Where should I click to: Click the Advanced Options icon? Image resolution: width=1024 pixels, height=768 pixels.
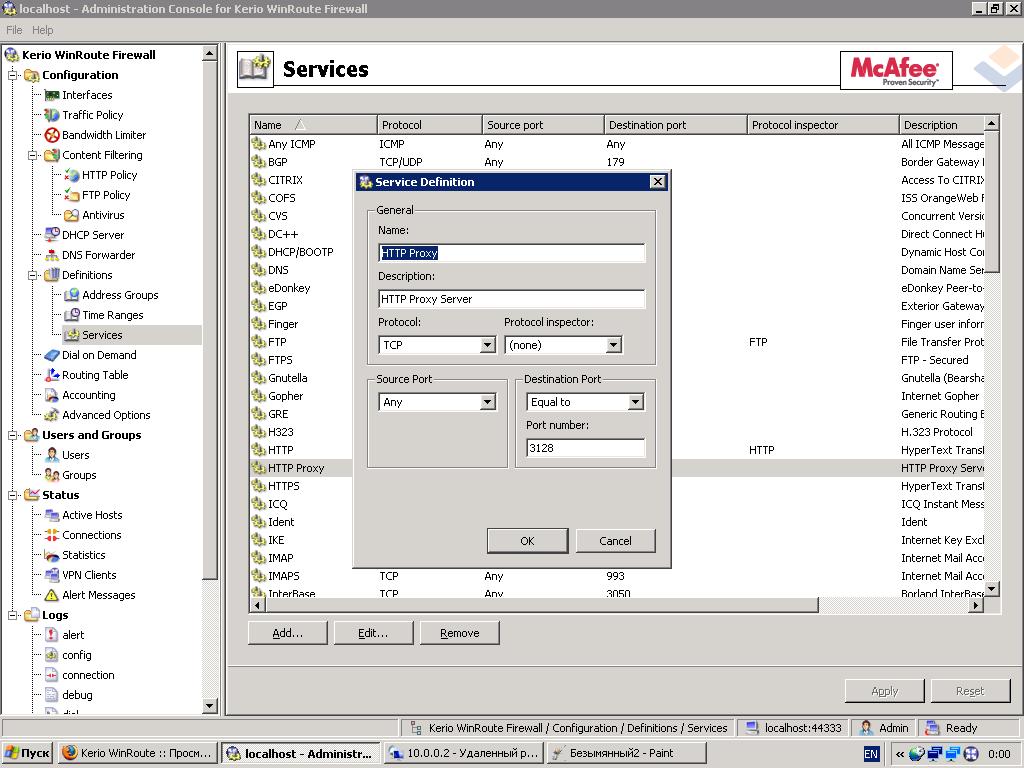click(x=52, y=415)
